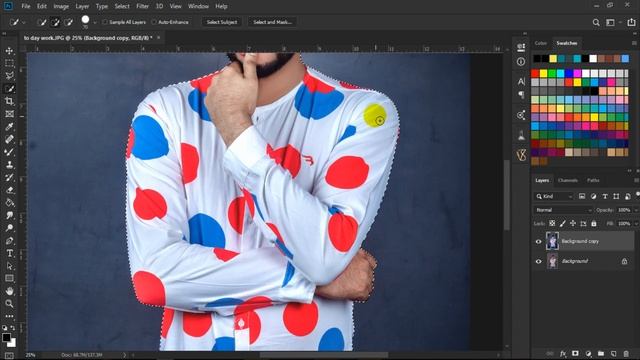Select the Lasso tool in toolbar
The height and width of the screenshot is (360, 640).
[x=9, y=76]
